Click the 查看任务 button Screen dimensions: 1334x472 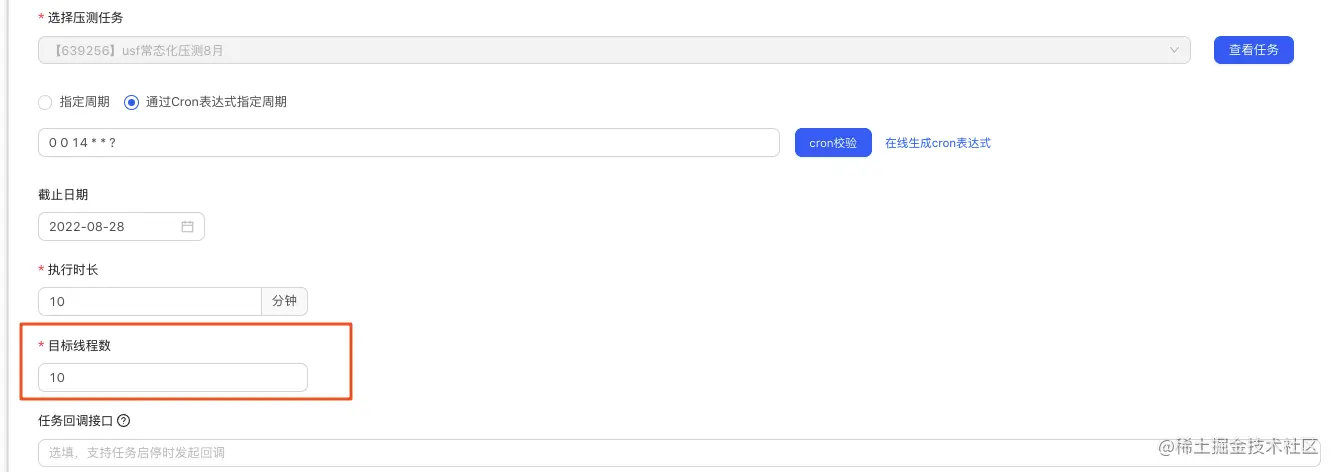1253,50
